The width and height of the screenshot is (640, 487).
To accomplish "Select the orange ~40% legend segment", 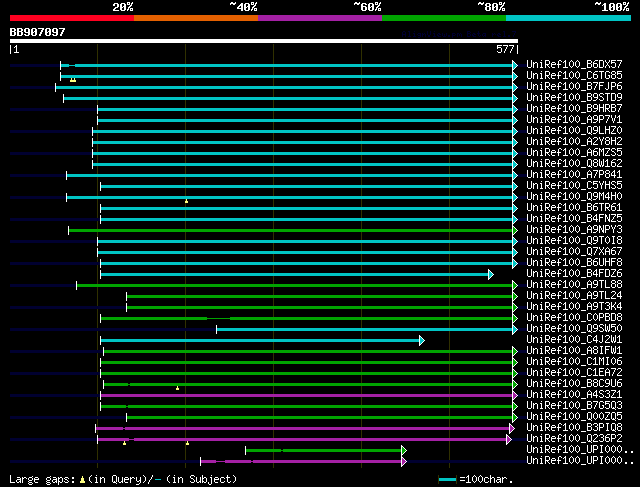I will [195, 17].
